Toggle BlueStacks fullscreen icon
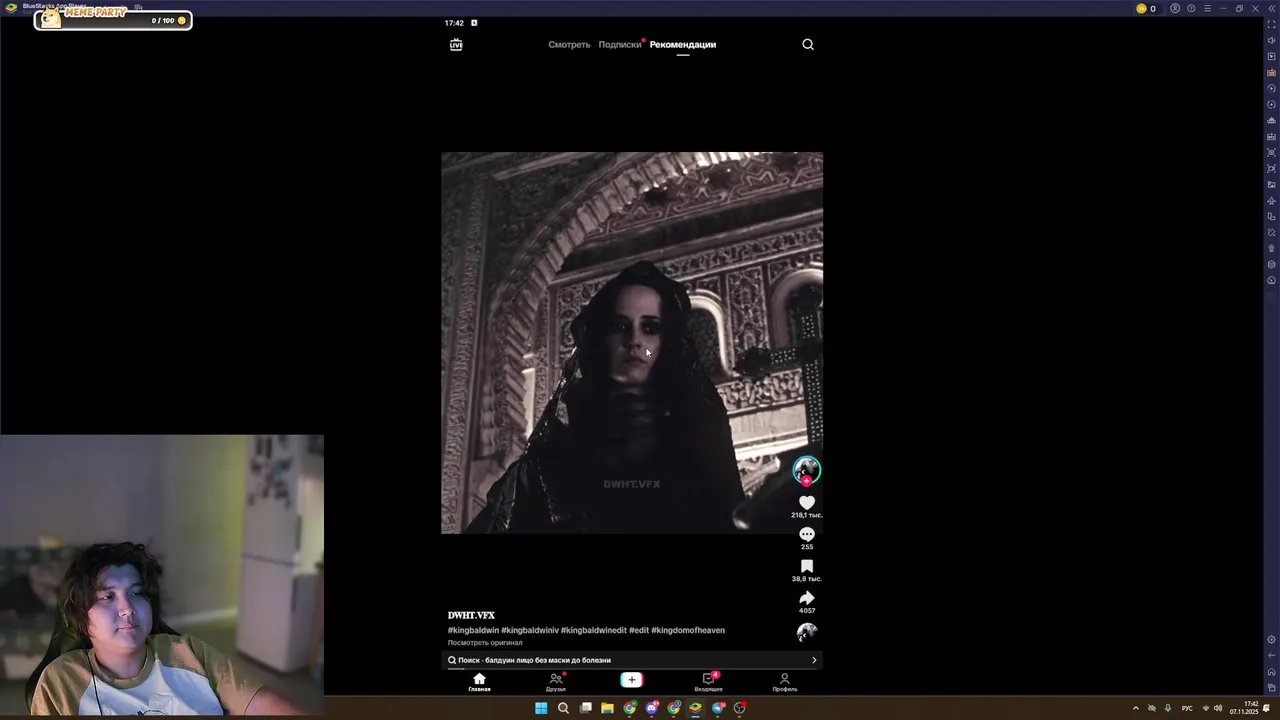The image size is (1280, 720). 1272,24
